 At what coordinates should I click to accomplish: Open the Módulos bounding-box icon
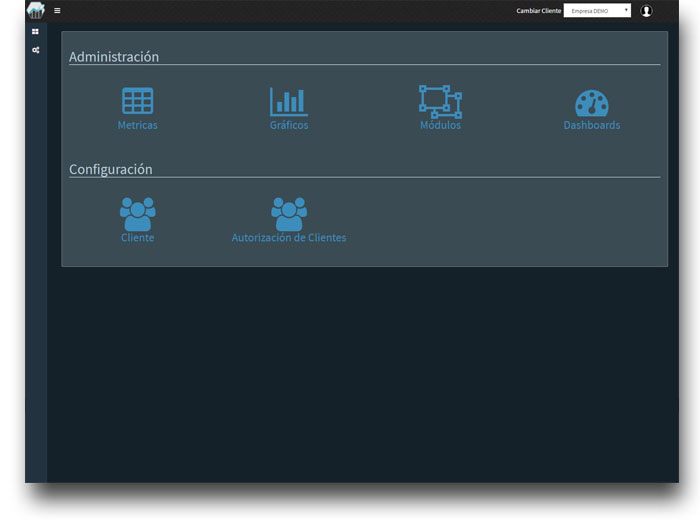click(x=440, y=101)
